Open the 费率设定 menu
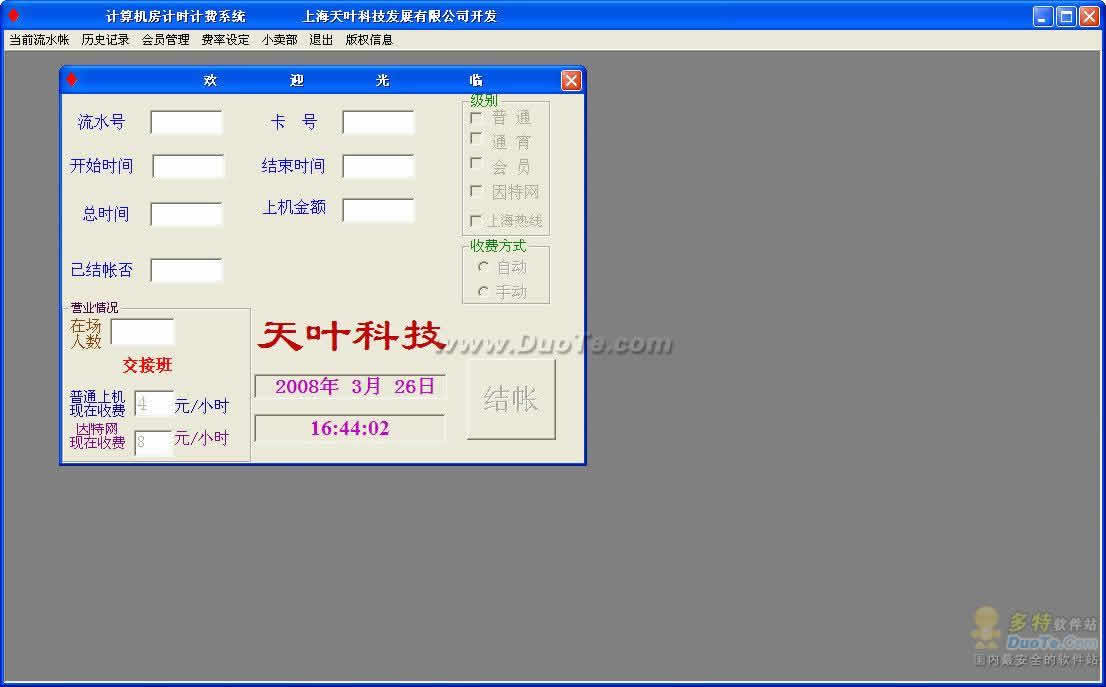Viewport: 1106px width, 687px height. tap(226, 40)
